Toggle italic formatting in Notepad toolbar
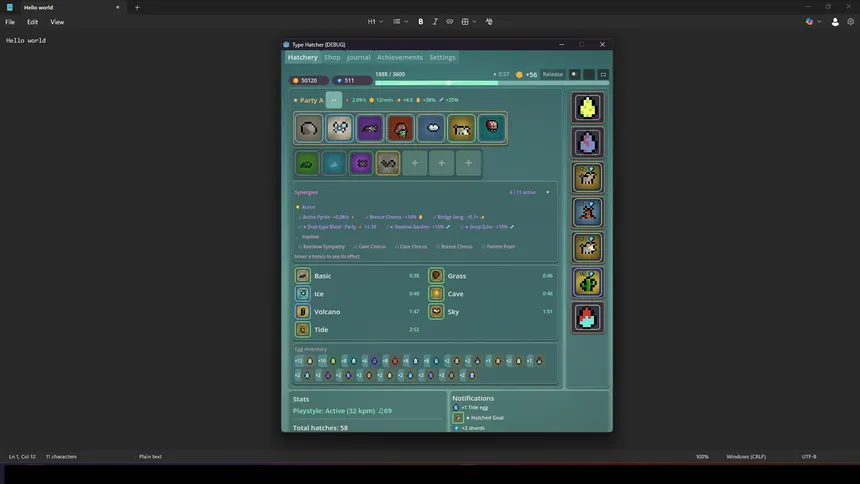The height and width of the screenshot is (484, 860). click(435, 21)
